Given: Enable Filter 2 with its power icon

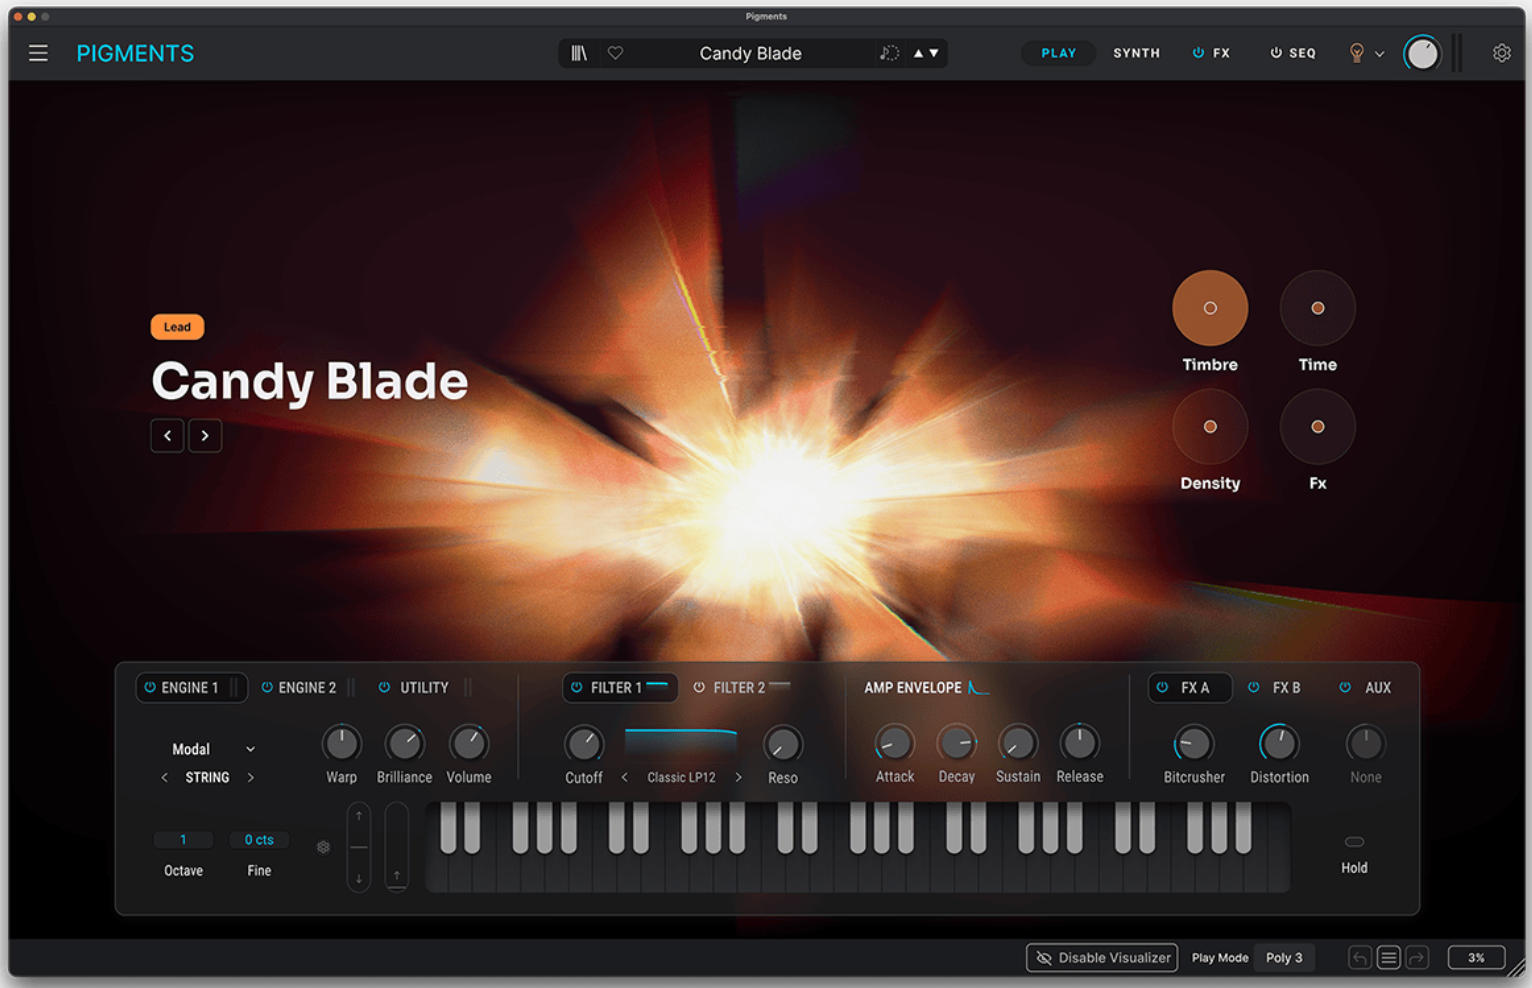Looking at the screenshot, I should tap(699, 687).
